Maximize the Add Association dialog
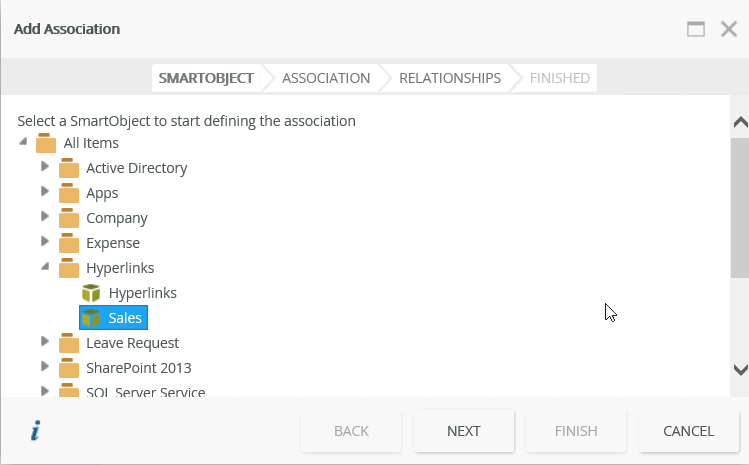Image resolution: width=749 pixels, height=465 pixels. [696, 29]
